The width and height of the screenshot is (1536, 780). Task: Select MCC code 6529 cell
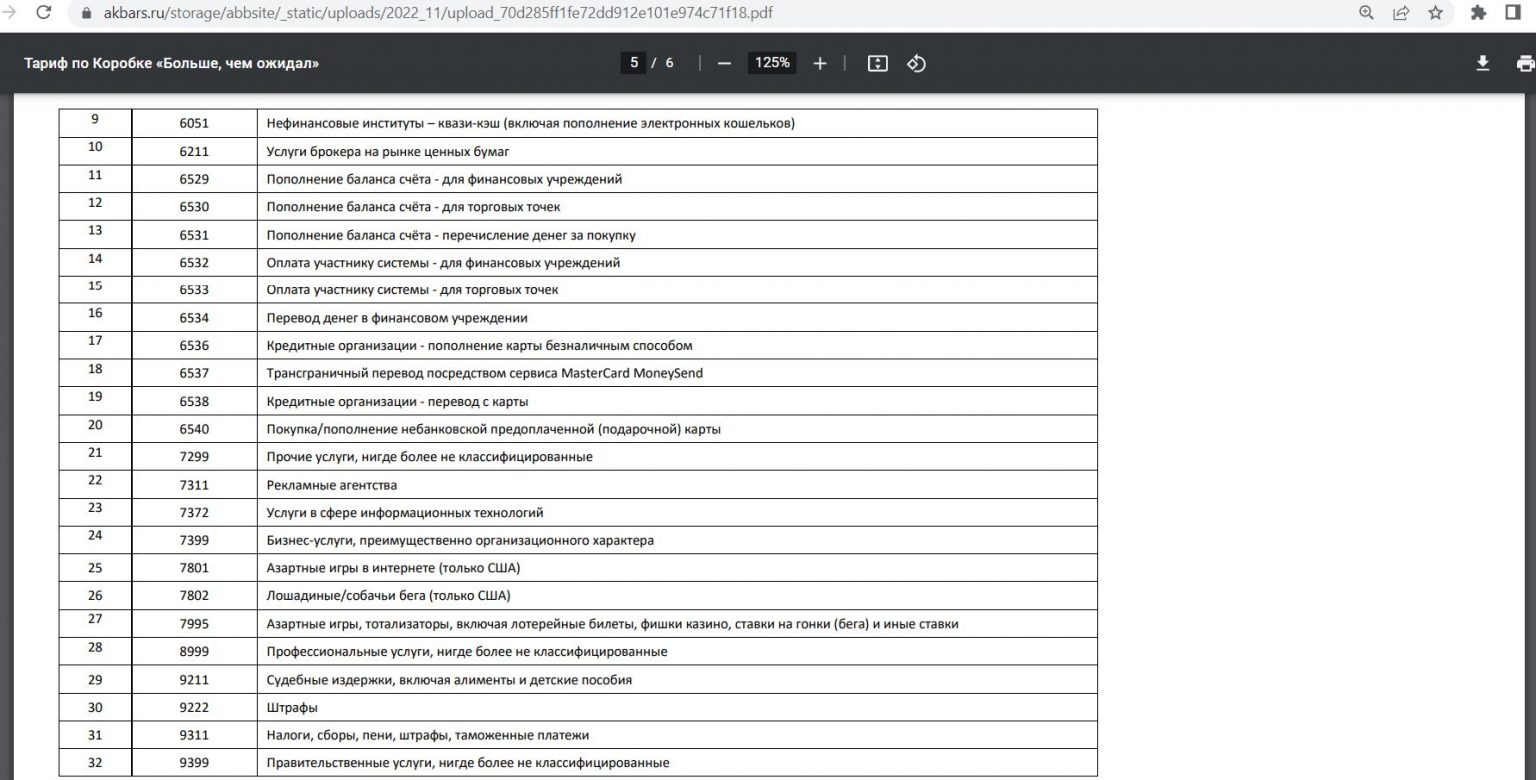pos(194,179)
